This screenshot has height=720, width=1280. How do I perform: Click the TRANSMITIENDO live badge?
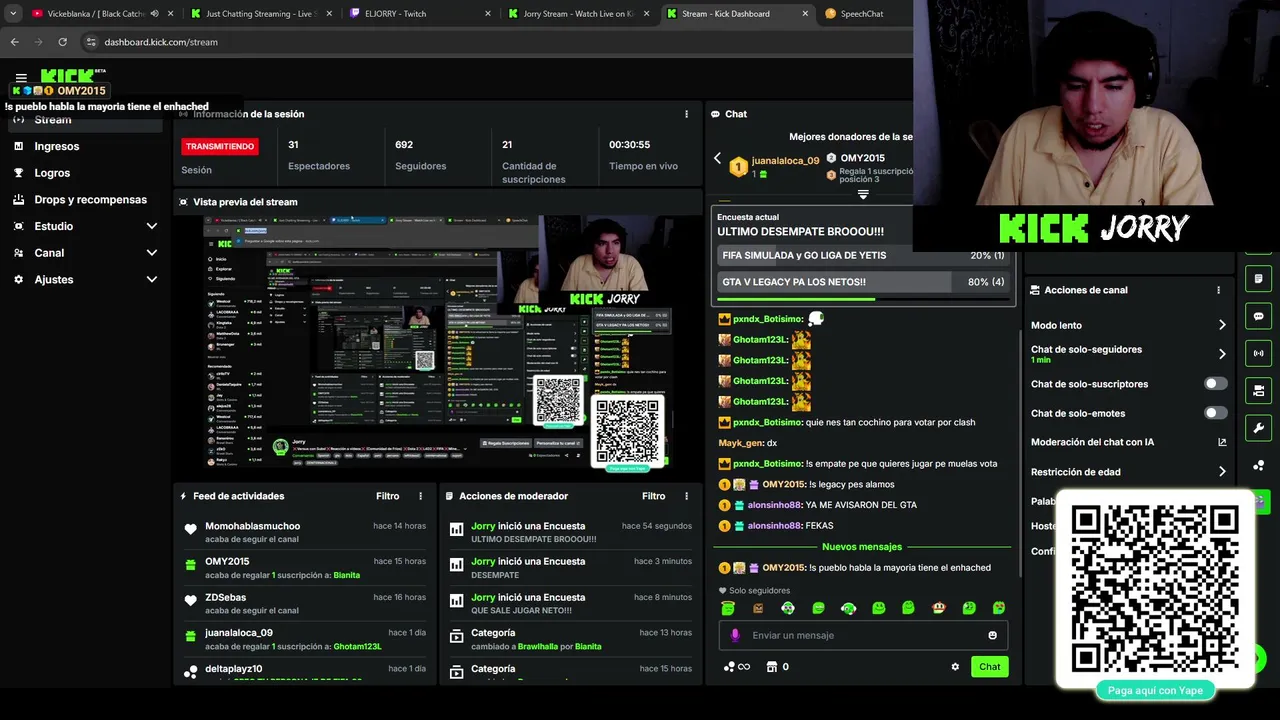tap(220, 146)
